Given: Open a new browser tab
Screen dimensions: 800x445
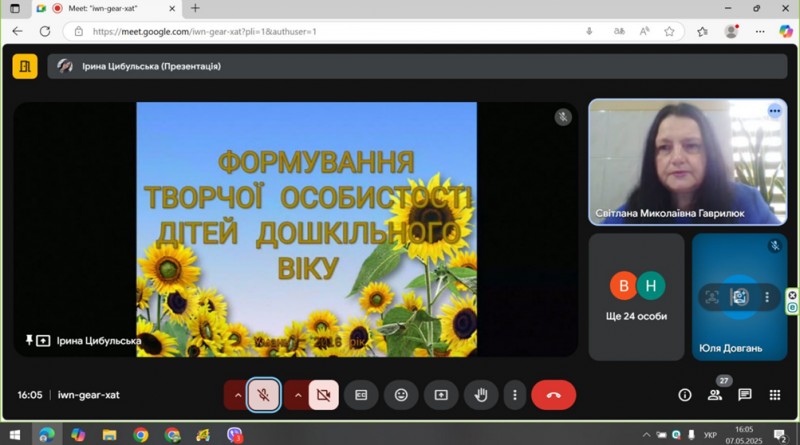Looking at the screenshot, I should [x=195, y=8].
